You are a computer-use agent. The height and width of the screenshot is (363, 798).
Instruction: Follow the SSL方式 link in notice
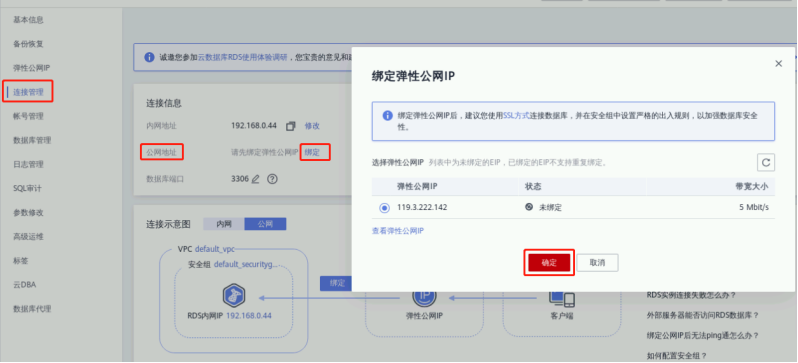click(x=517, y=116)
